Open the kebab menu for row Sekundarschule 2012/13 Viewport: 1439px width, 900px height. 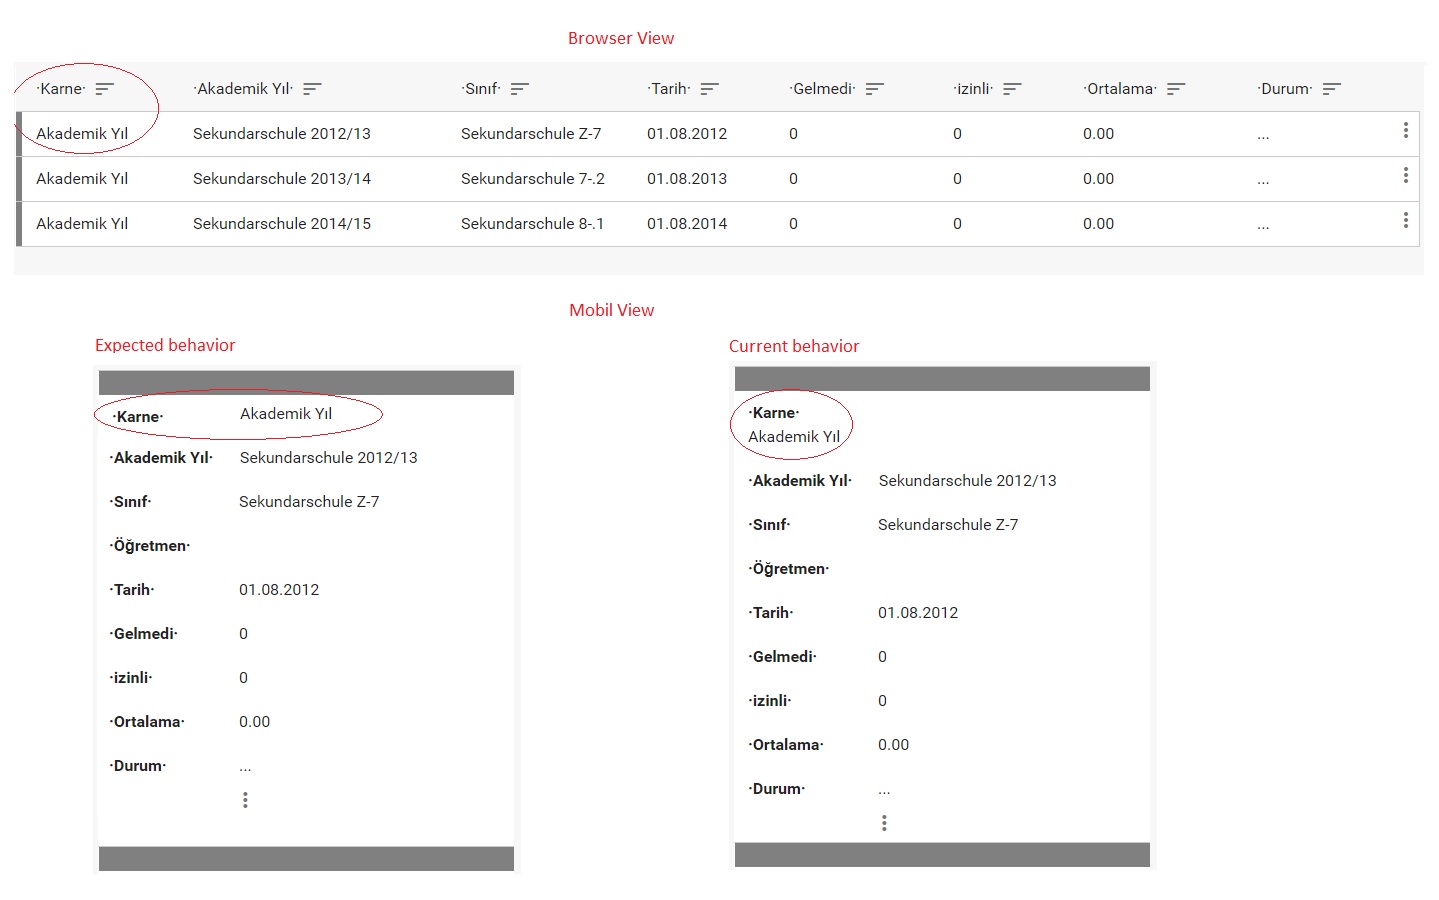1406,131
